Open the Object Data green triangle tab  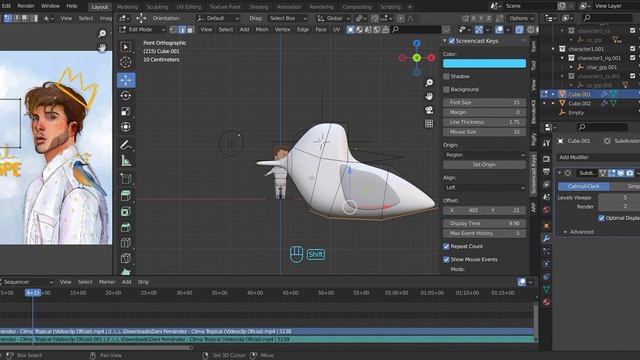click(x=547, y=289)
